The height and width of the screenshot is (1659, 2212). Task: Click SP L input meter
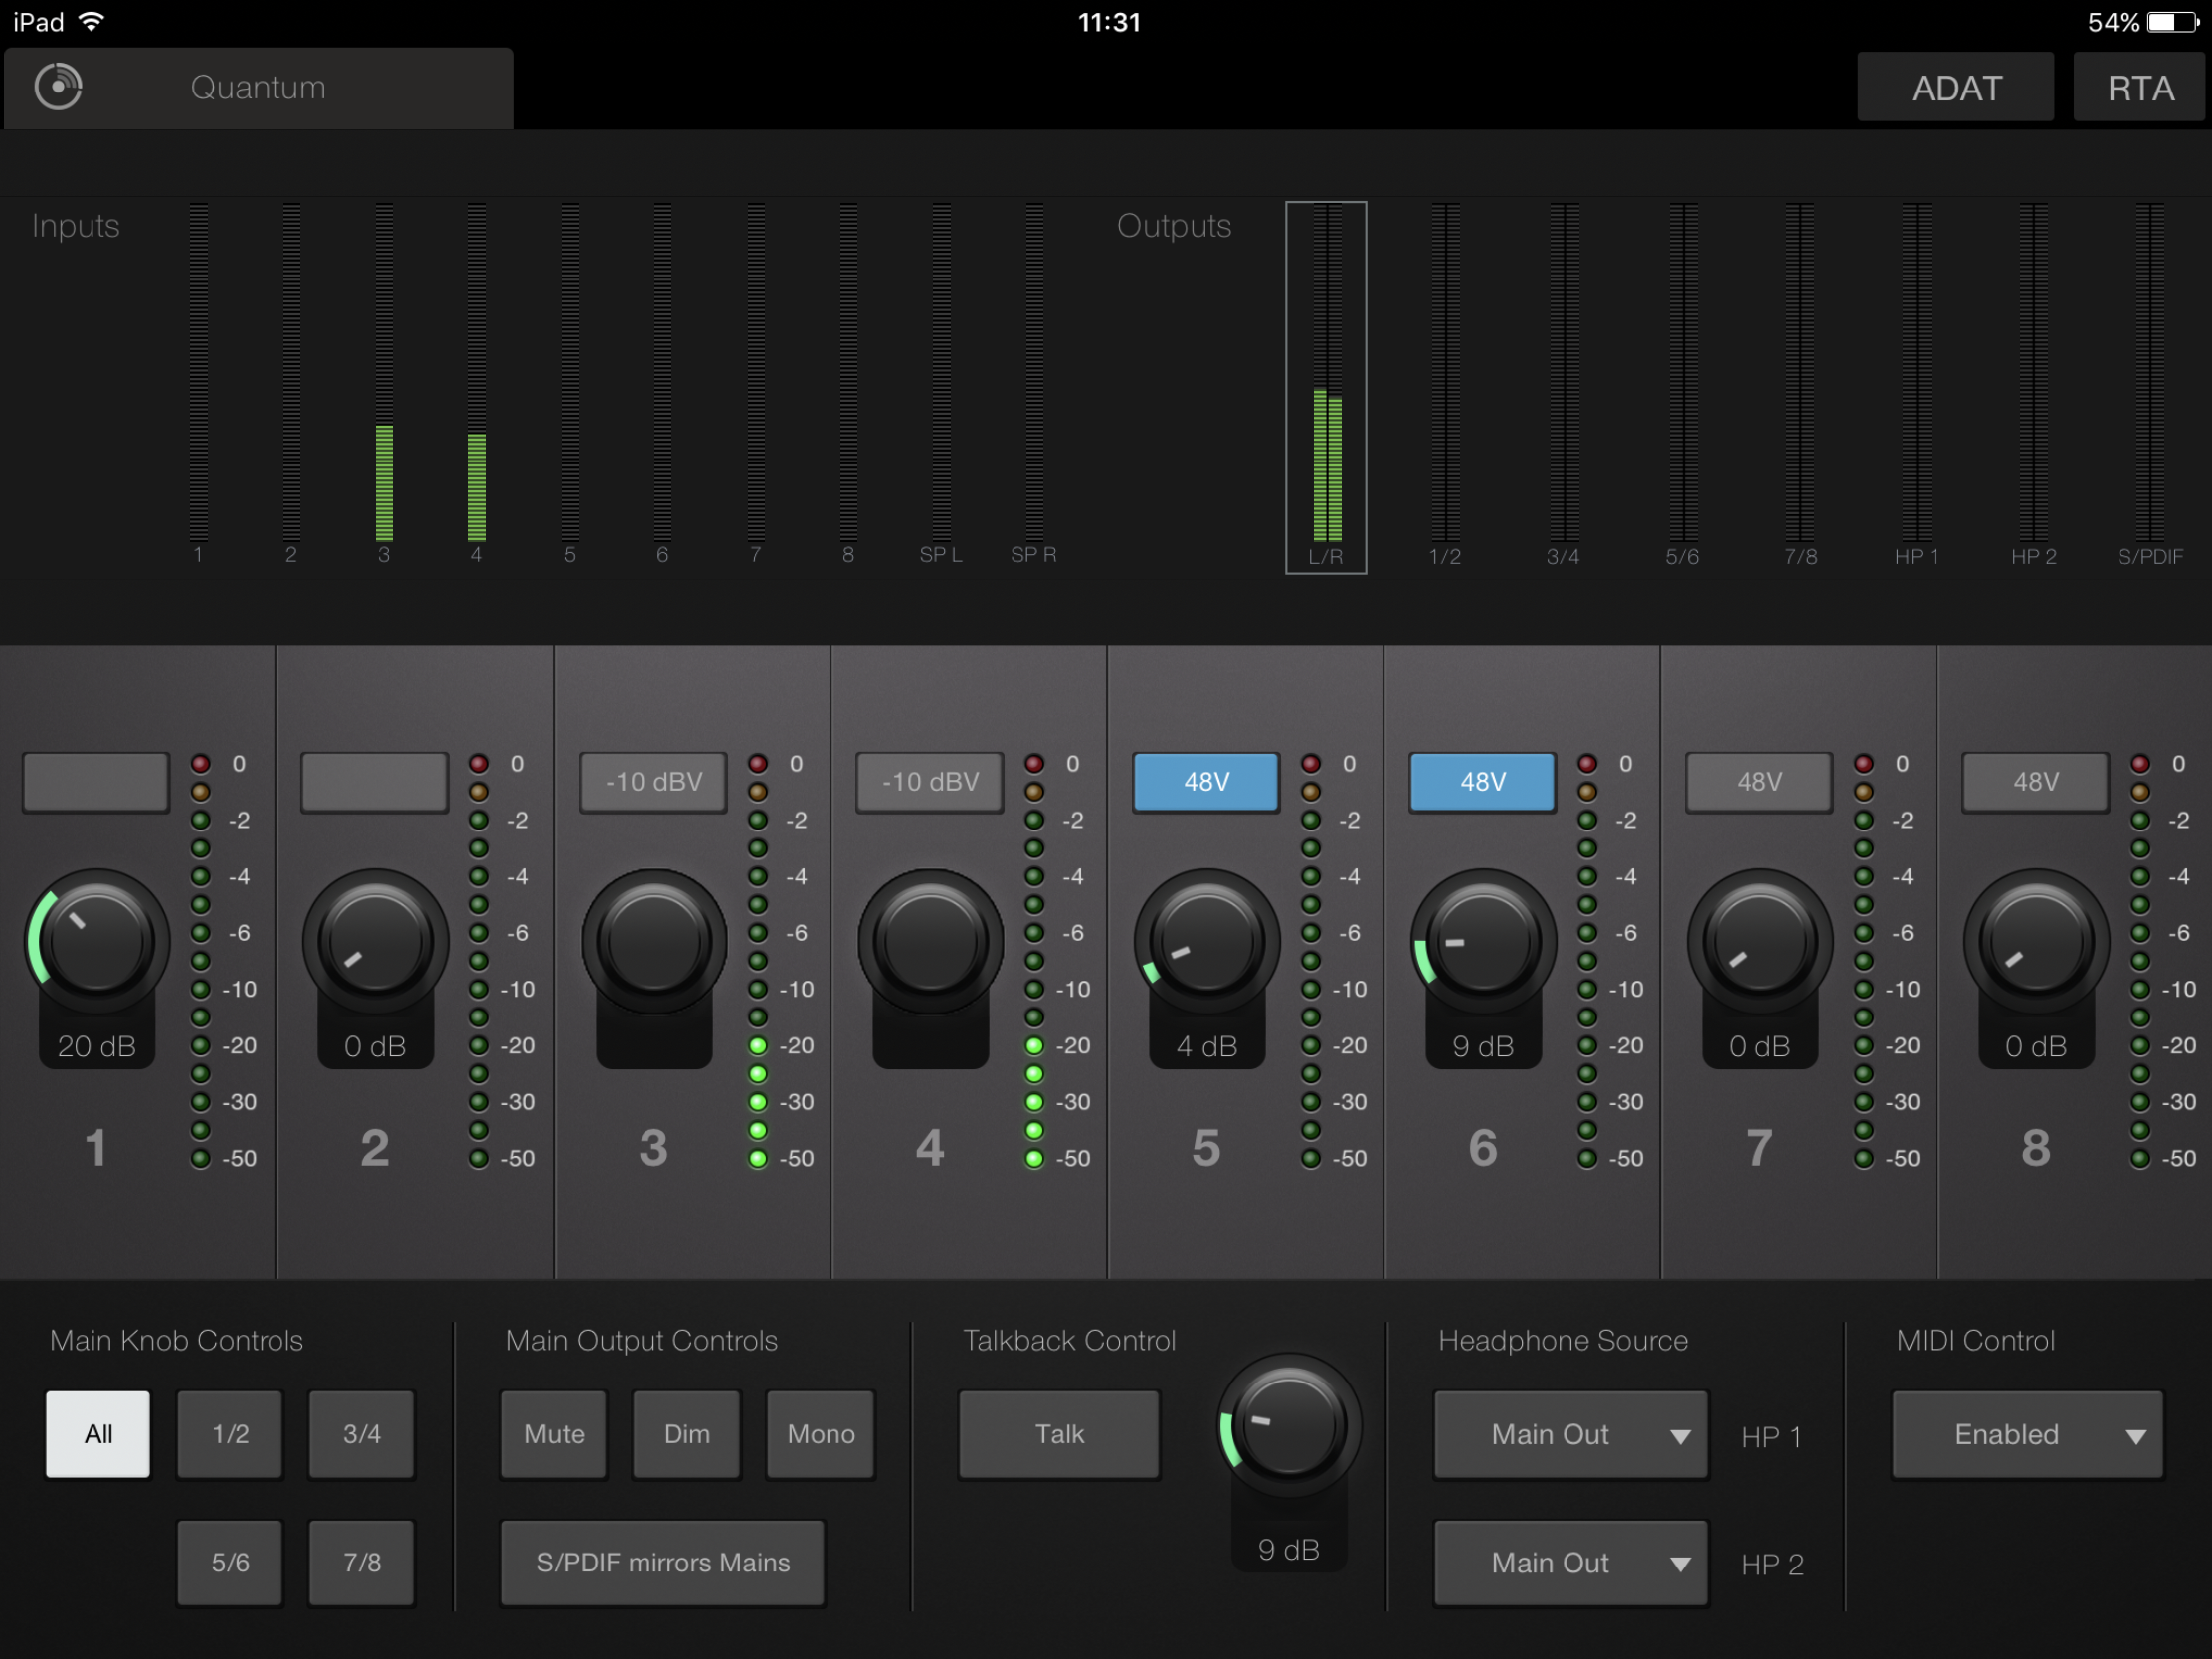(x=941, y=373)
